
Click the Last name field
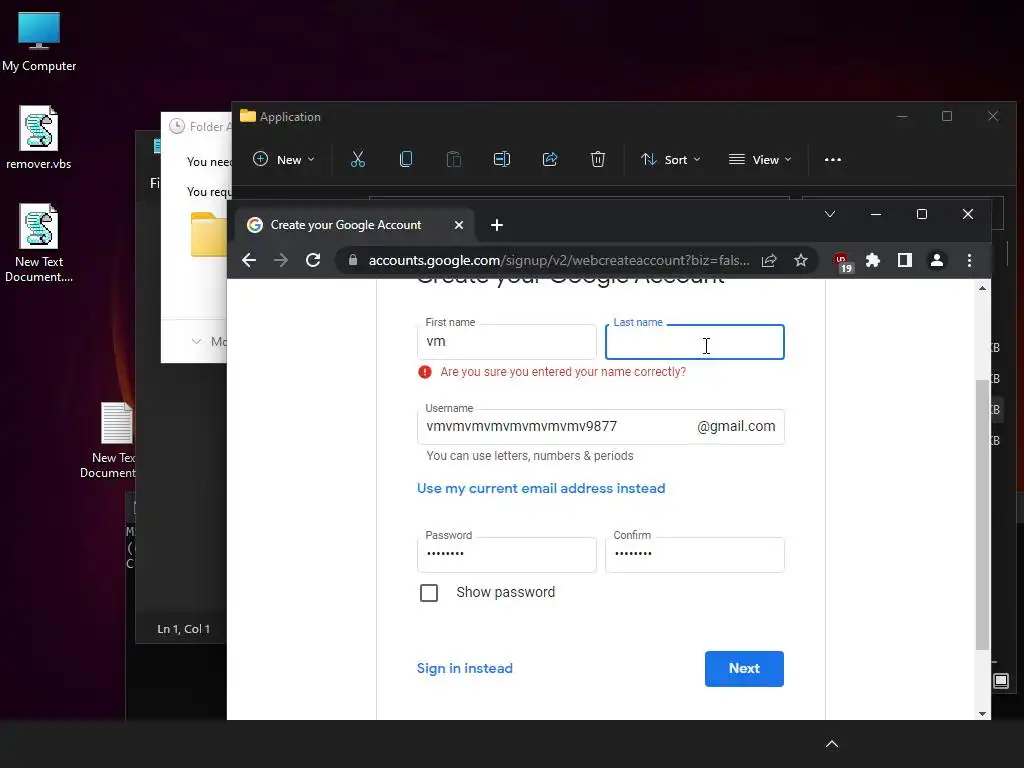pos(694,342)
